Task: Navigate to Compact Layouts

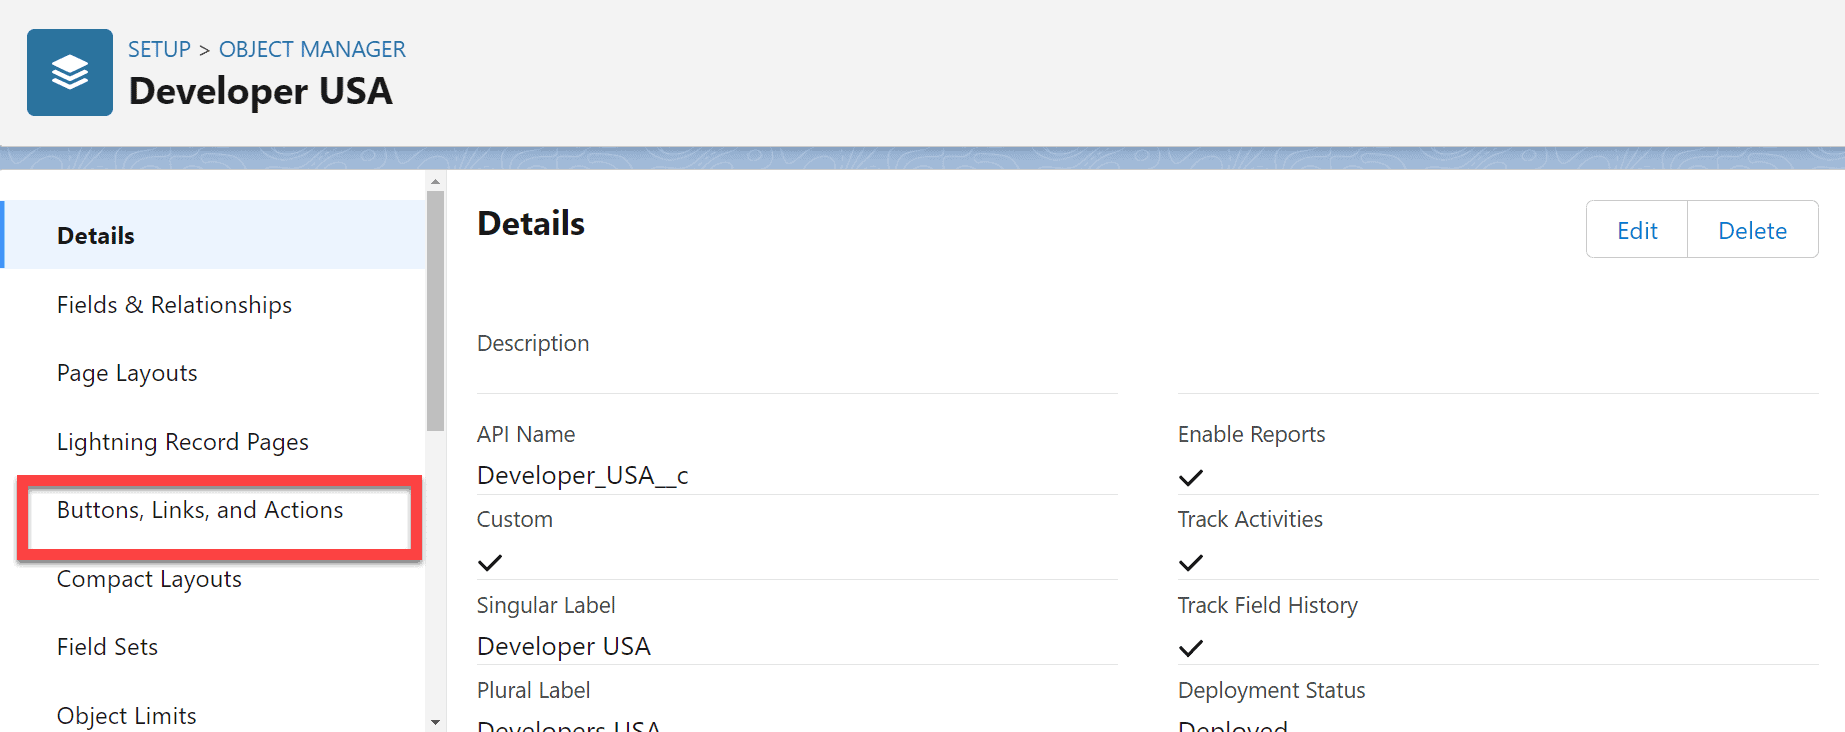Action: click(149, 579)
